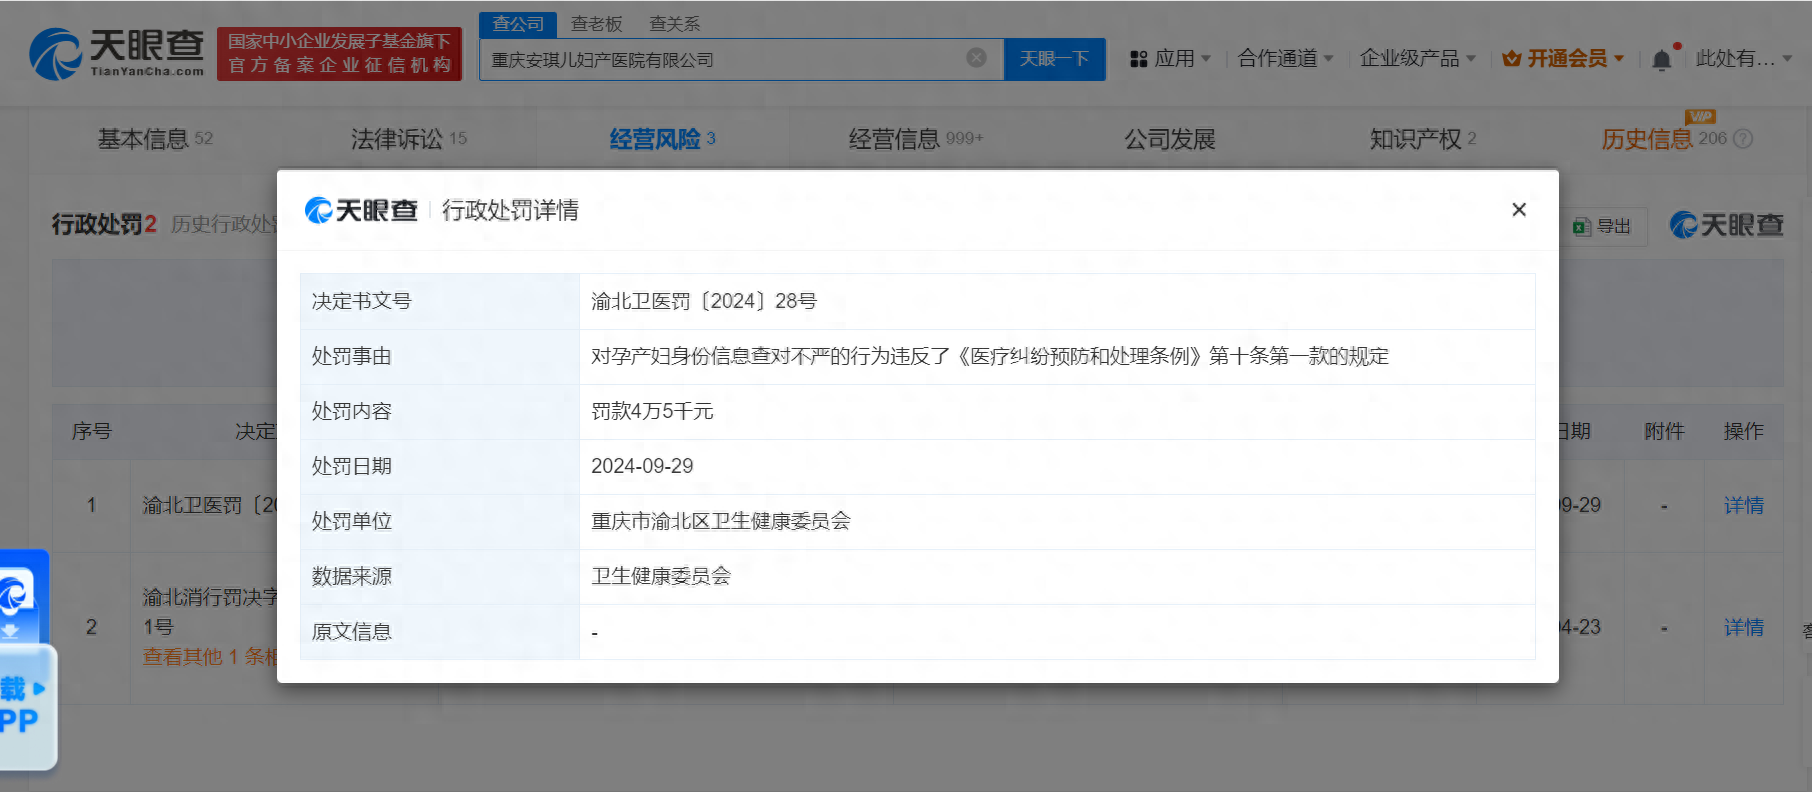Screen dimensions: 1812x792
Task: Switch to the 公司发展 tab
Action: (1169, 139)
